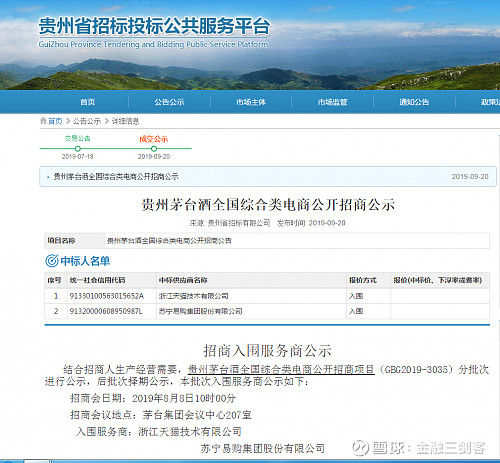The width and height of the screenshot is (500, 463).
Task: Select table row for 浙江天猫技术有限公司
Action: [267, 296]
